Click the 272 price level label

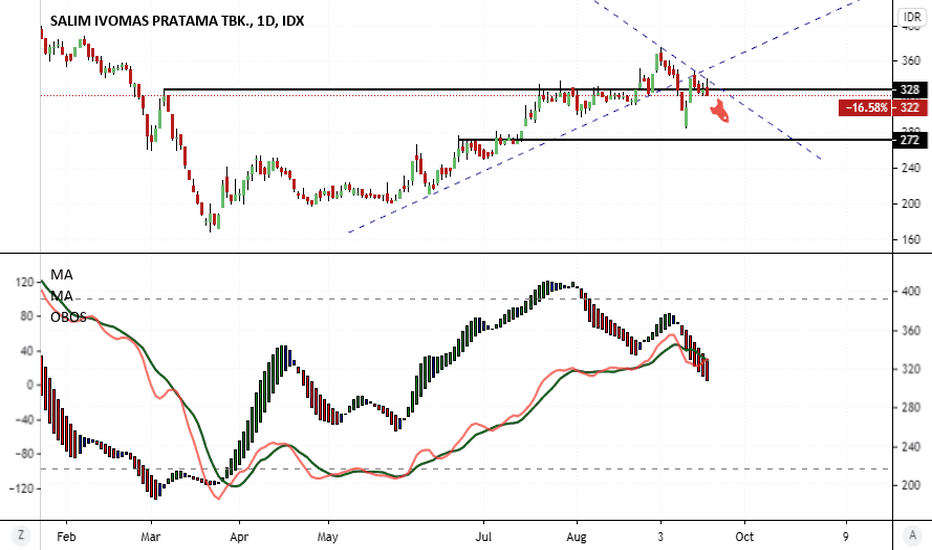click(910, 140)
